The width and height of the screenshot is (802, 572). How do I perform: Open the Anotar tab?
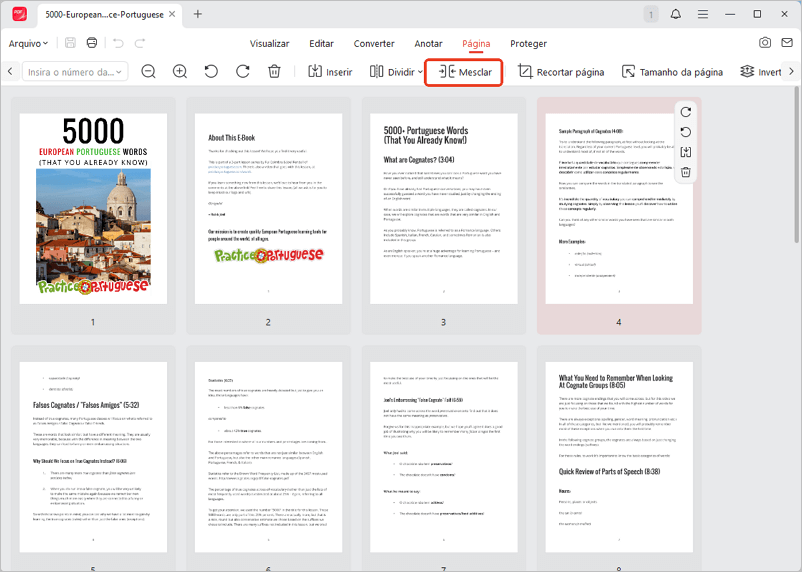click(428, 43)
